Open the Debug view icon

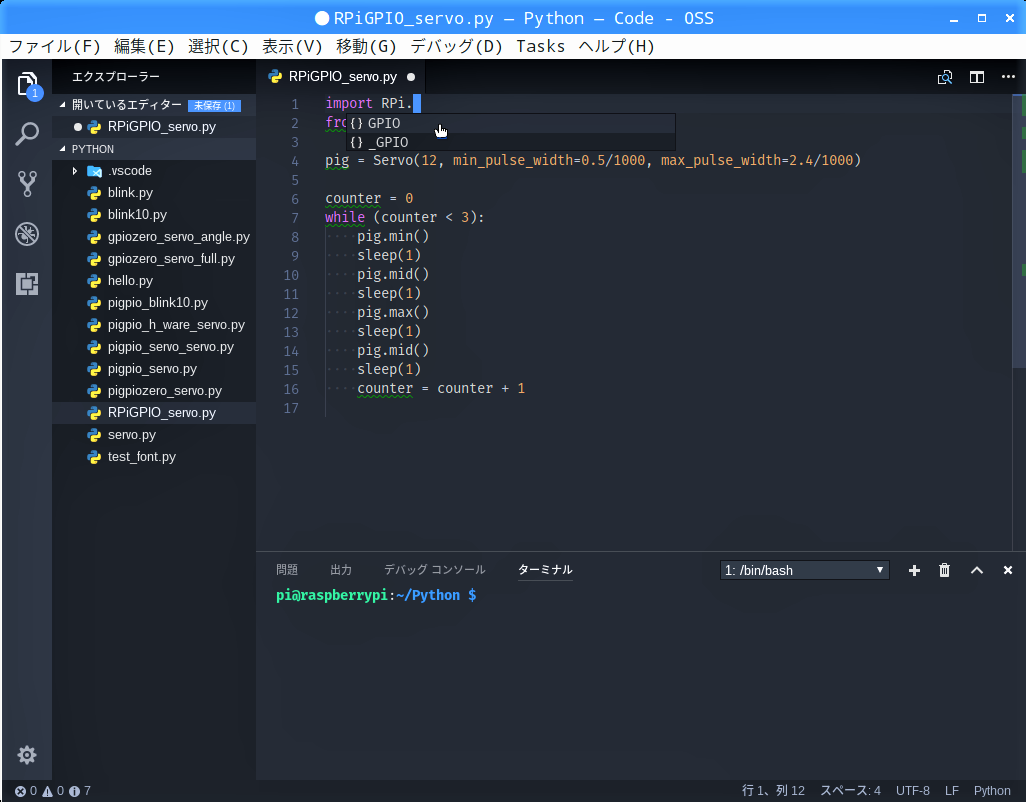tap(27, 234)
